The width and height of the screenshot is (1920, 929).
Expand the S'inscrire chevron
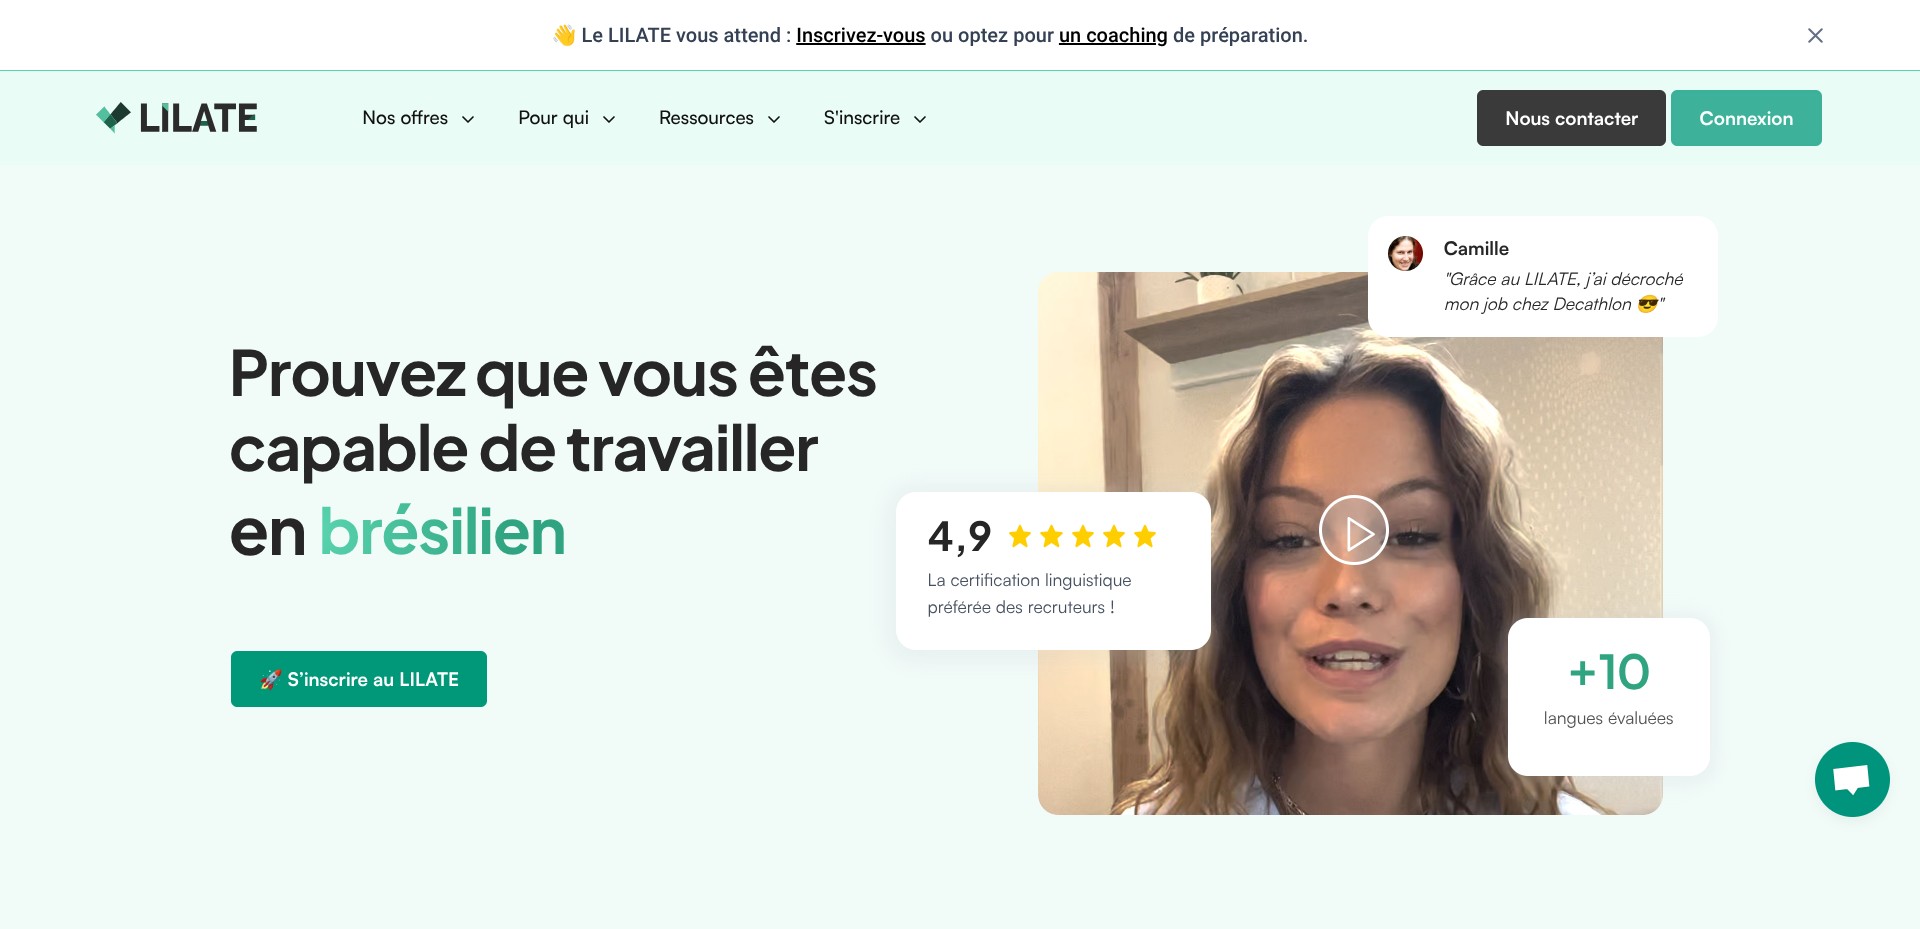click(920, 119)
